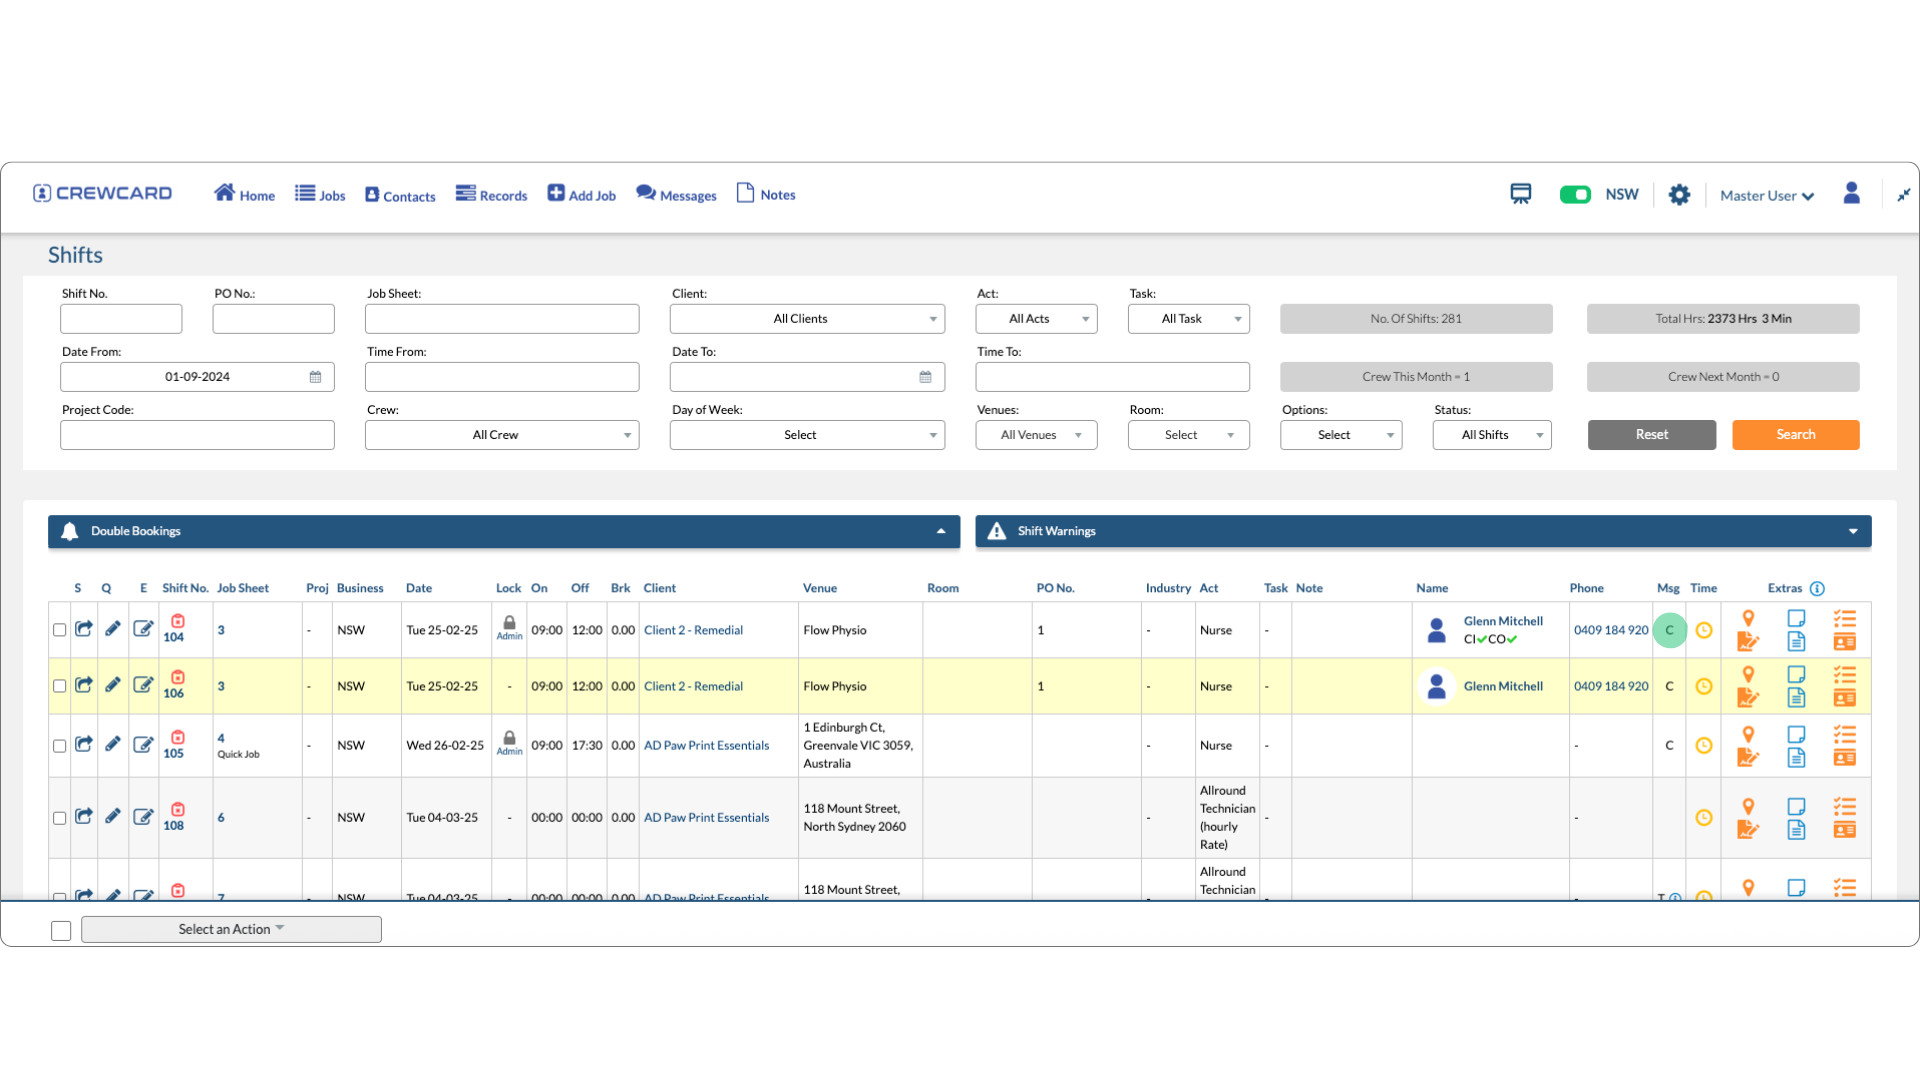
Task: Go to the Messages menu
Action: click(676, 194)
